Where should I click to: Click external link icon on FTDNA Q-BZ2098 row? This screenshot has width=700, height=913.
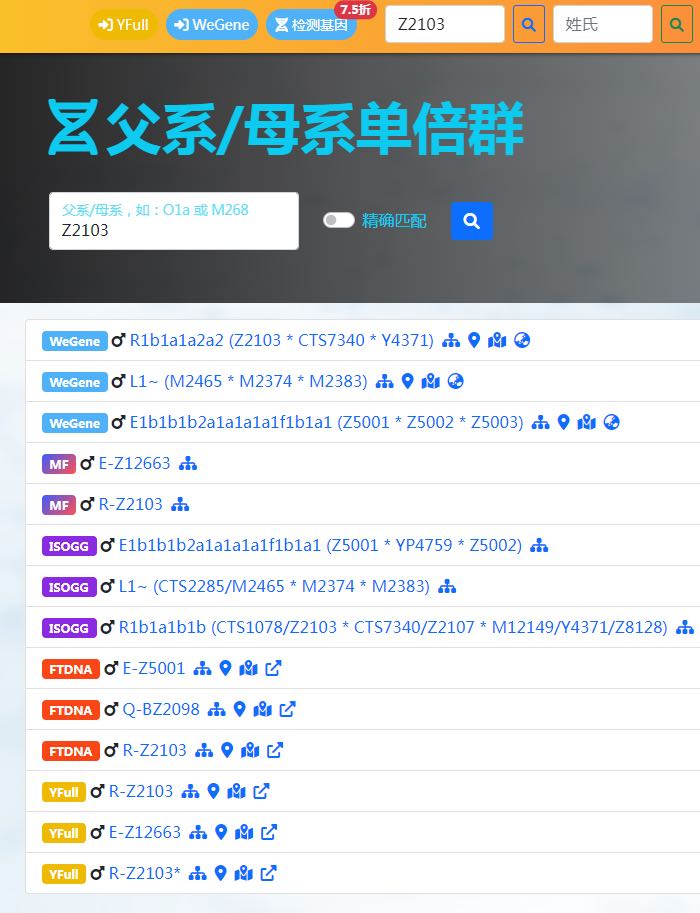[x=287, y=710]
